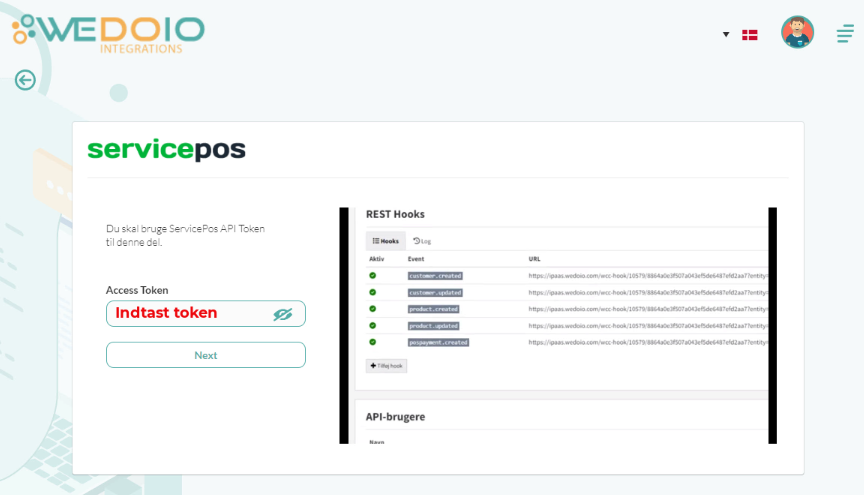Screen dimensions: 864x495
Task: Click green active icon for product.created
Action: click(x=372, y=309)
